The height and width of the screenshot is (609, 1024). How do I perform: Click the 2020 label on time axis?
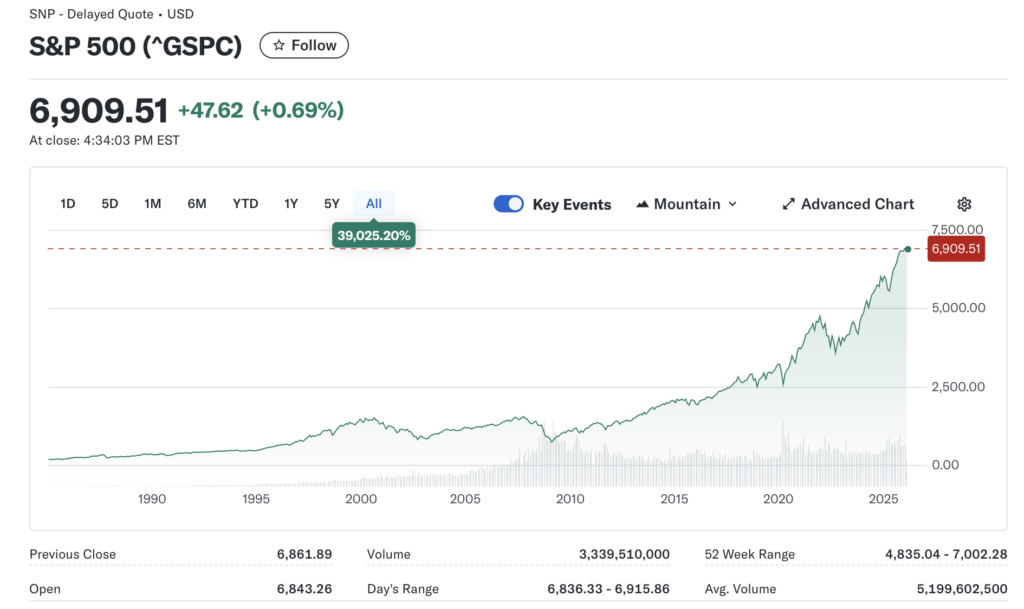[778, 499]
